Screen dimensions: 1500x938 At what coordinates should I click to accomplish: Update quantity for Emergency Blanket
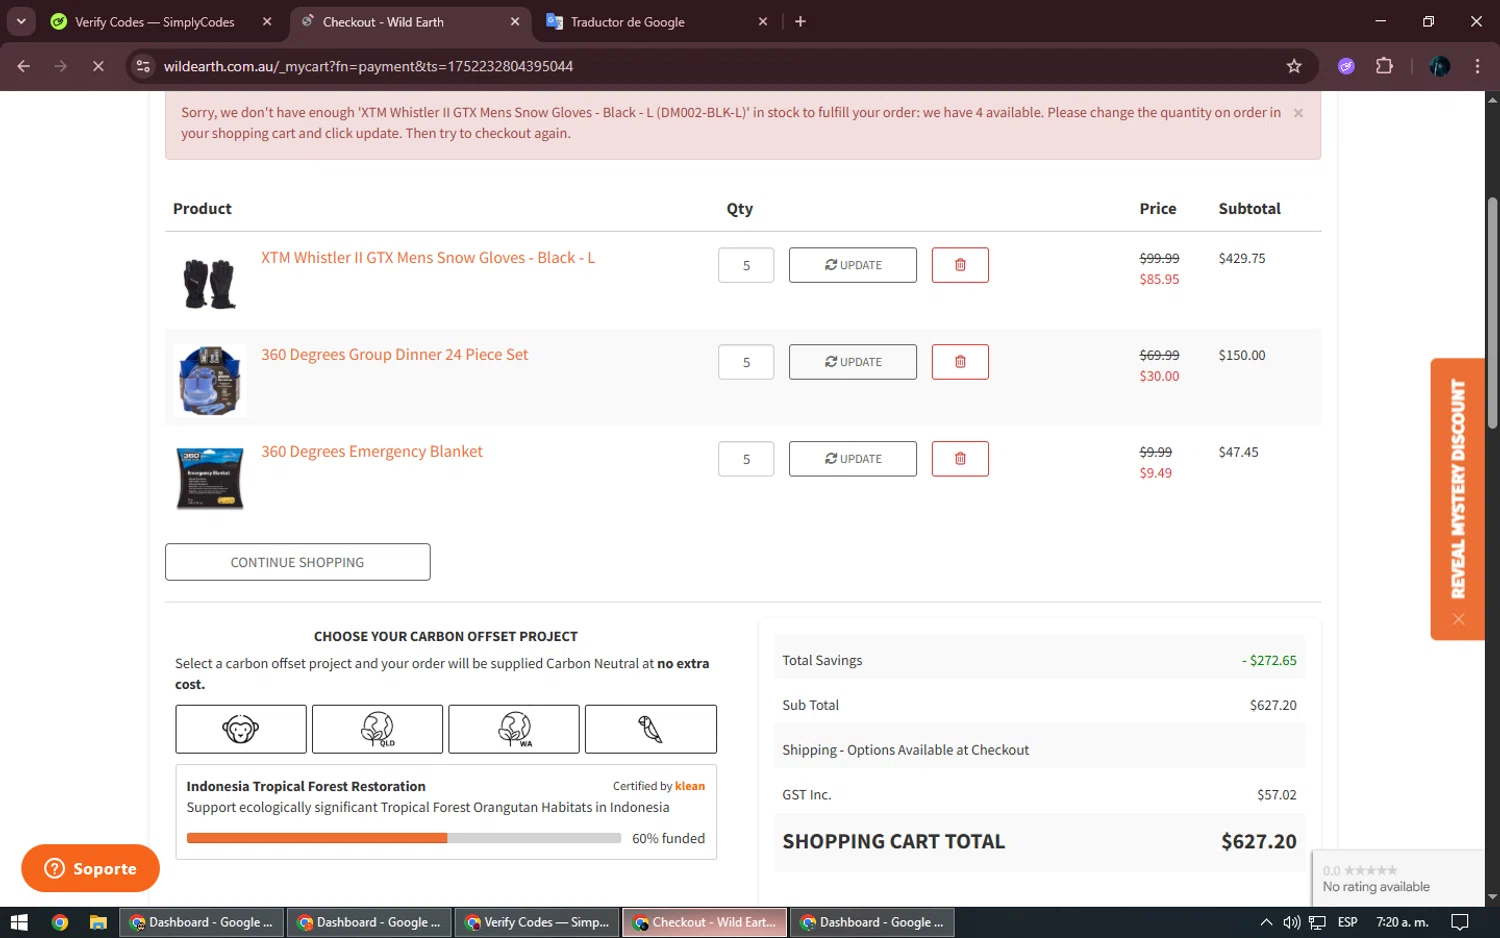[853, 459]
